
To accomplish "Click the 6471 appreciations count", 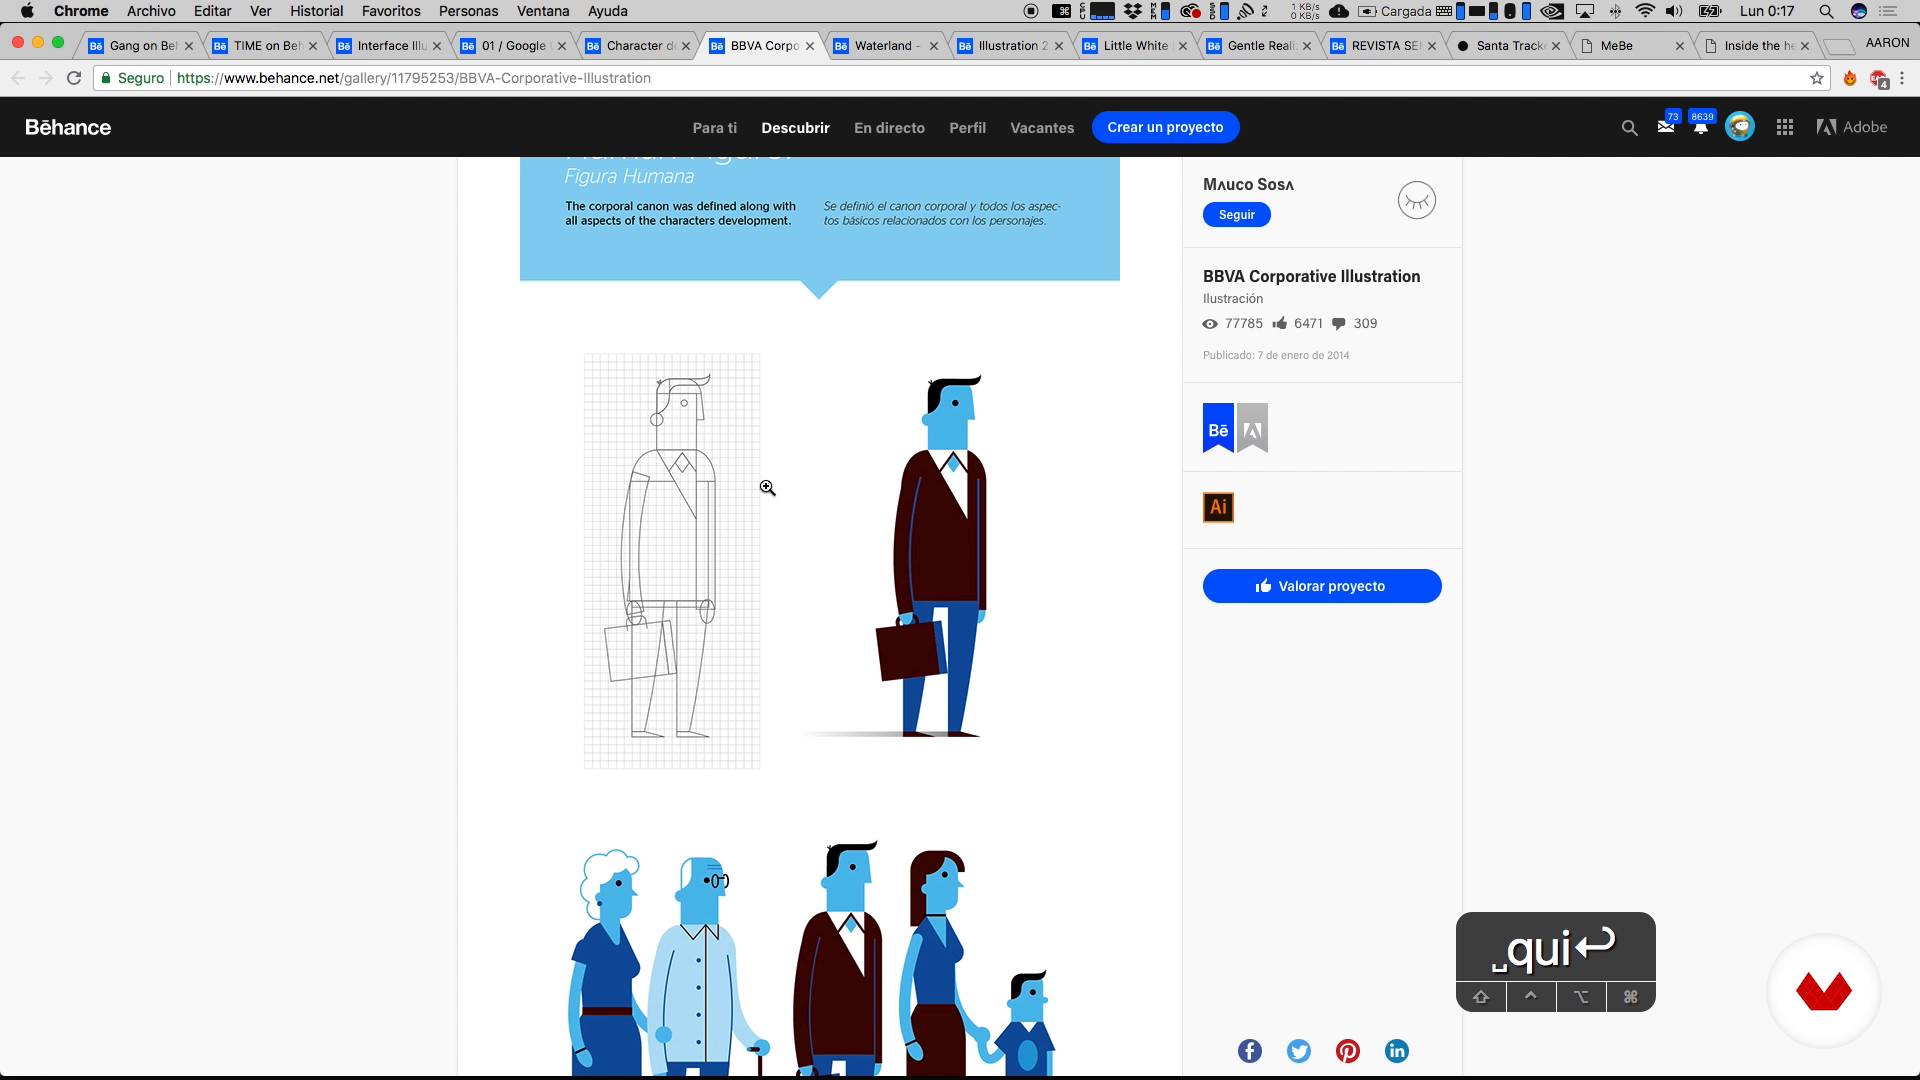I will pos(1297,323).
